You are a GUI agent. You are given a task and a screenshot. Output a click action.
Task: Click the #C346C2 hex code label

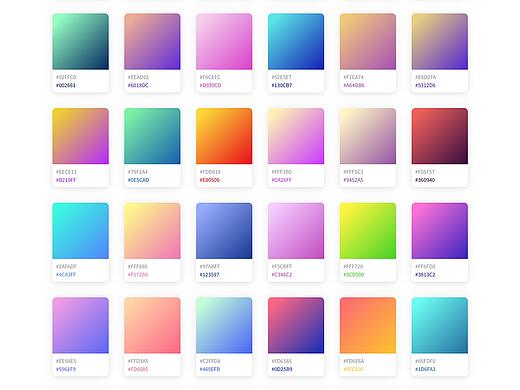pyautogui.click(x=282, y=275)
